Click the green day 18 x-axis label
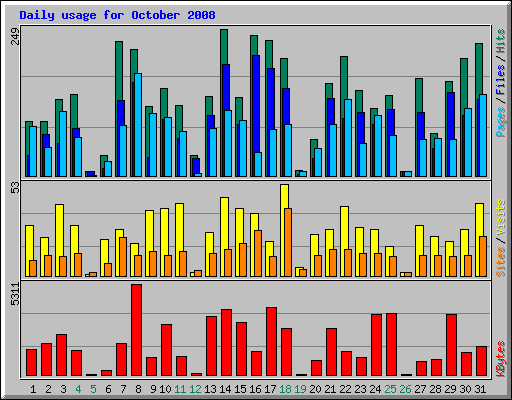 coord(285,389)
